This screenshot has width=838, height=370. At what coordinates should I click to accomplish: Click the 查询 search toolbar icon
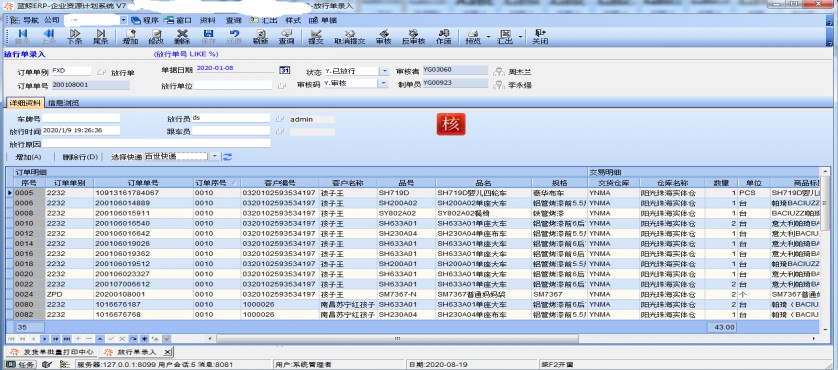286,36
